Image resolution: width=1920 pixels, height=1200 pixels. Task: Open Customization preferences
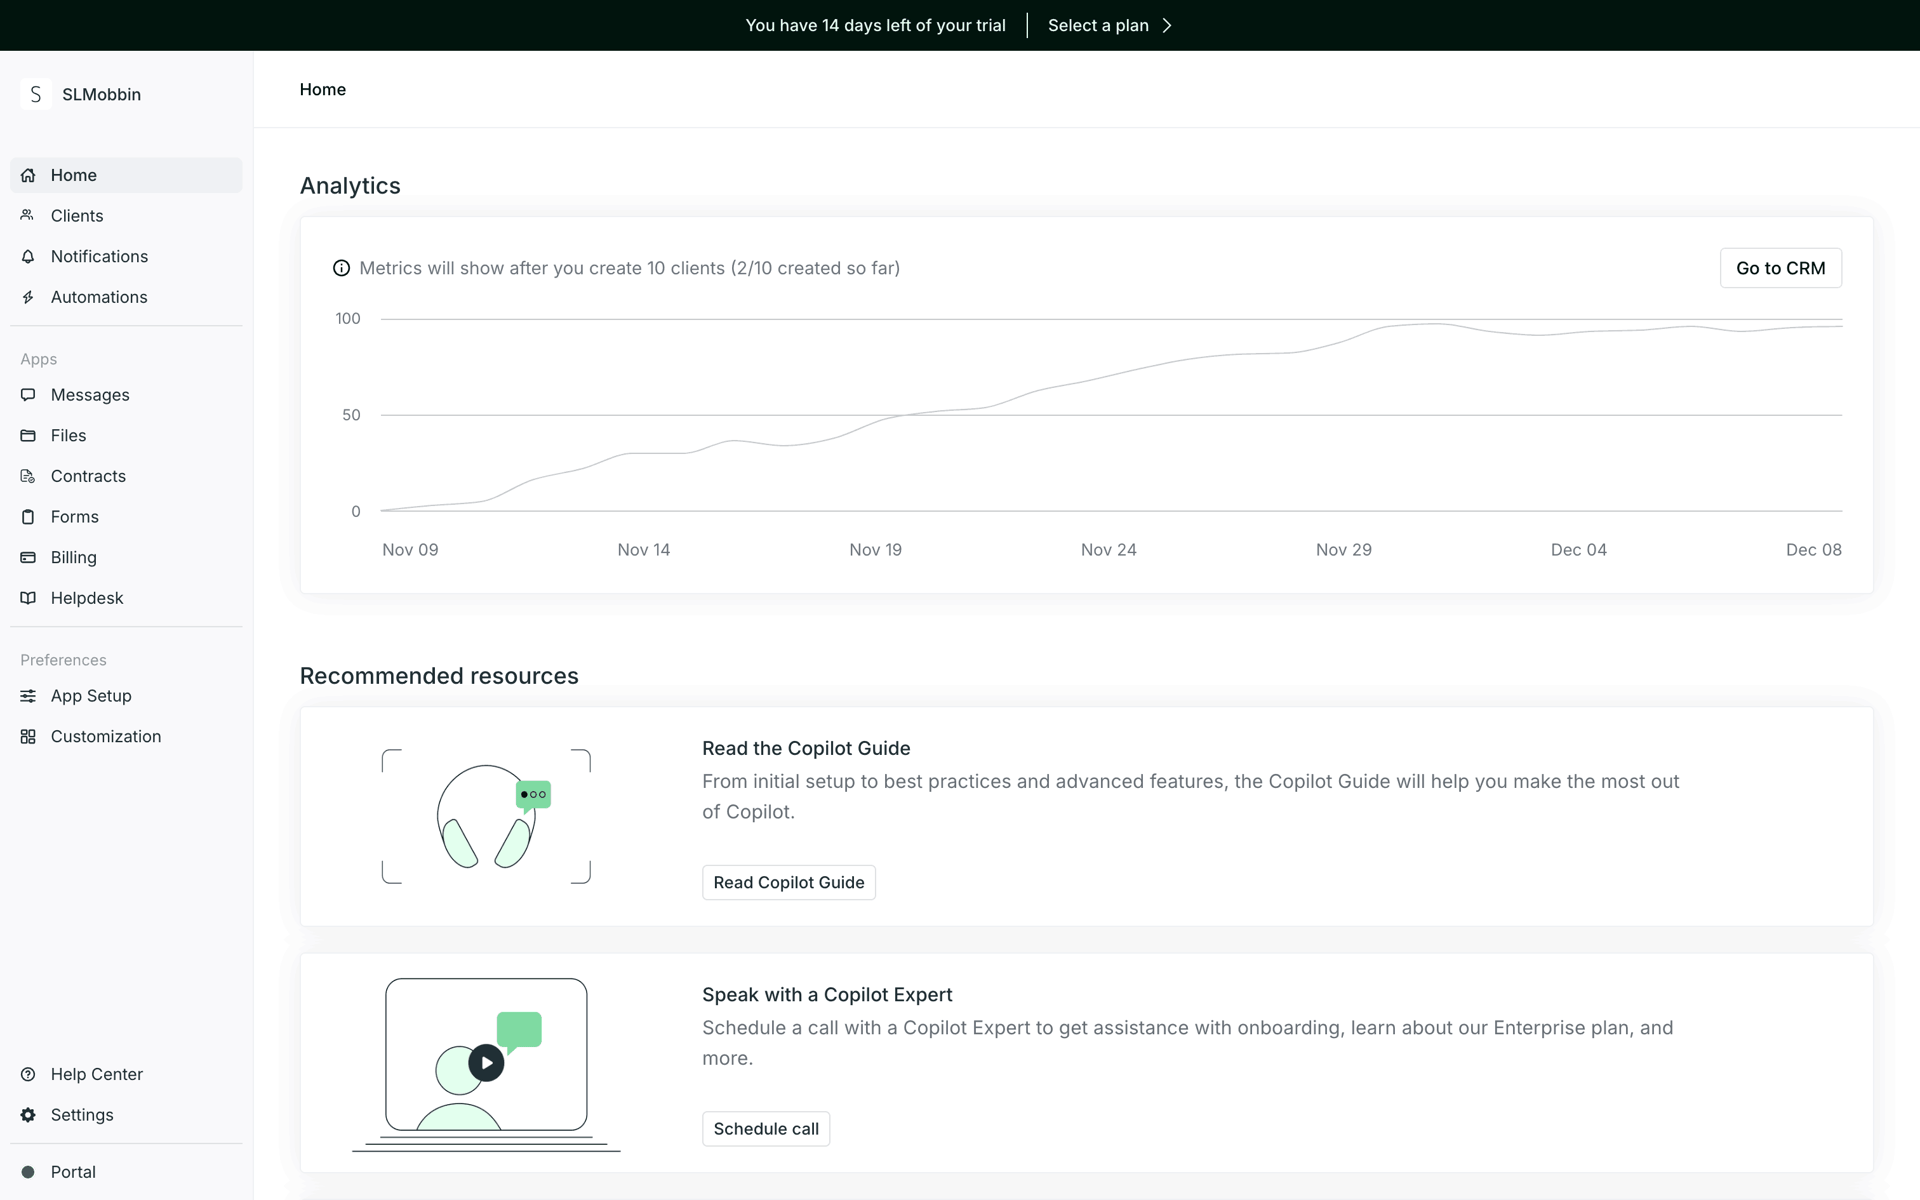tap(126, 737)
